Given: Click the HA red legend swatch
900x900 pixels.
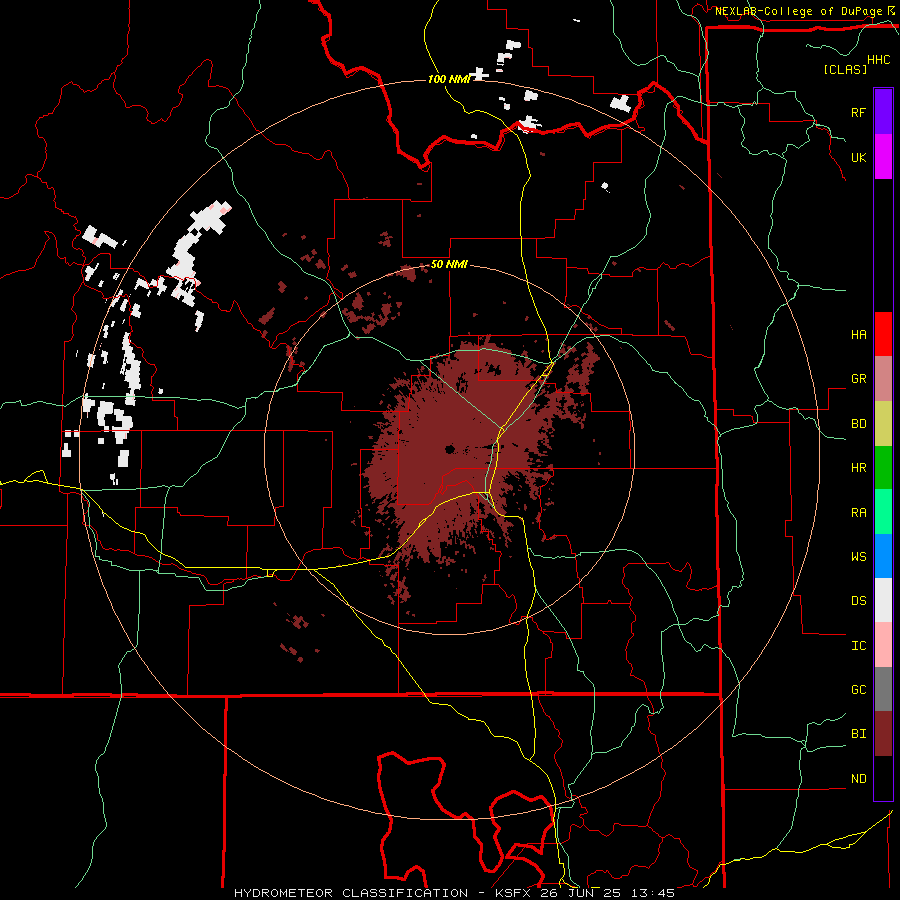Looking at the screenshot, I should click(883, 334).
